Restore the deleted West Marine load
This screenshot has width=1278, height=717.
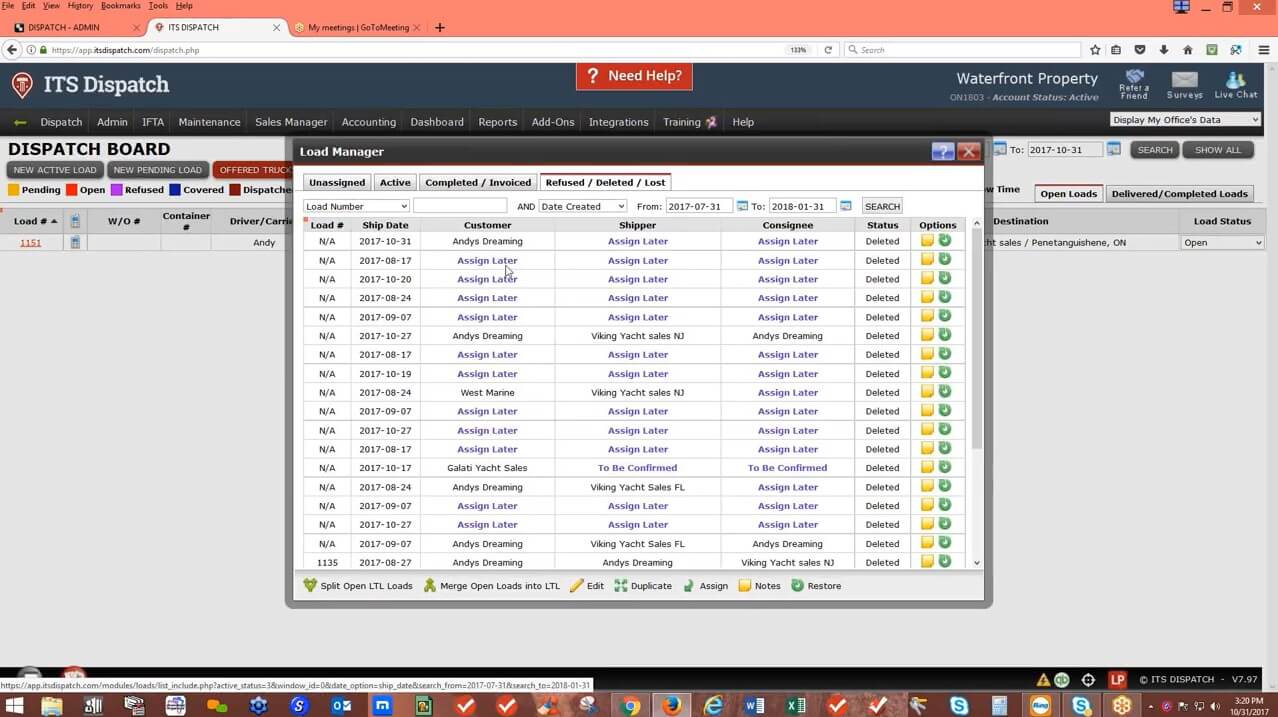point(944,392)
